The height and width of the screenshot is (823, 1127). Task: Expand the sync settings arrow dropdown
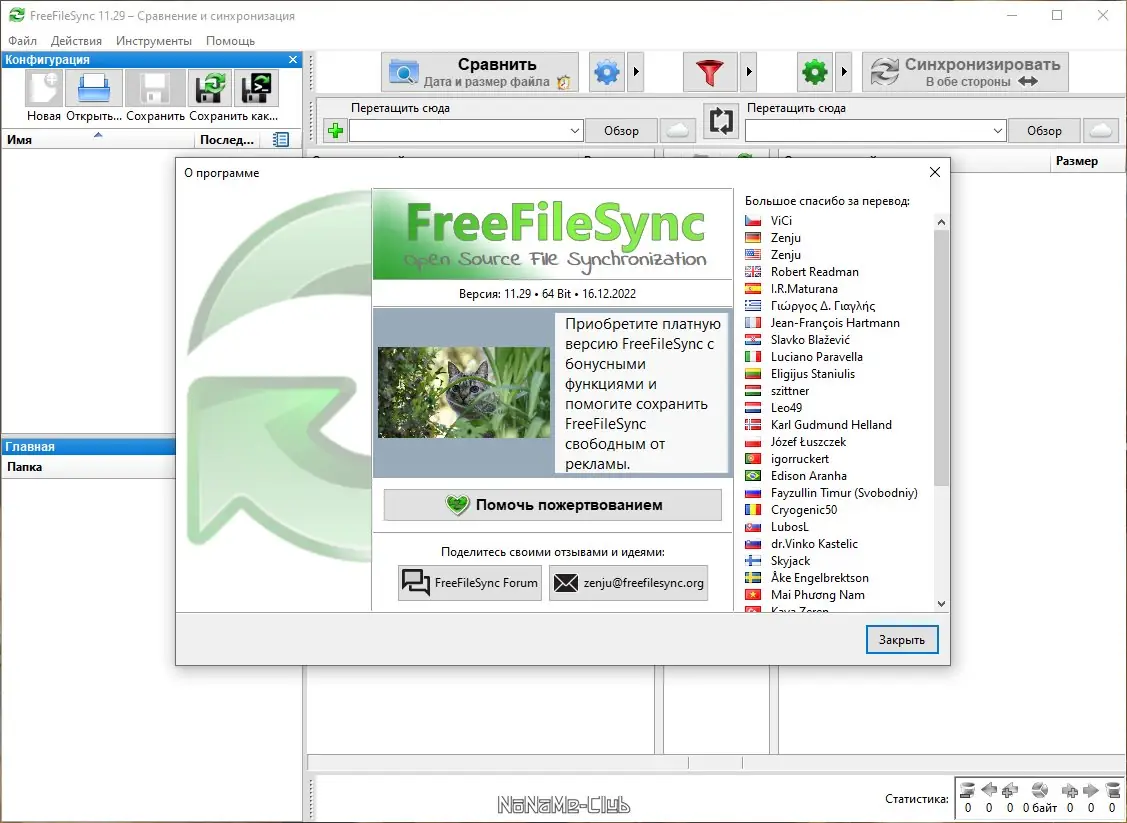point(844,72)
